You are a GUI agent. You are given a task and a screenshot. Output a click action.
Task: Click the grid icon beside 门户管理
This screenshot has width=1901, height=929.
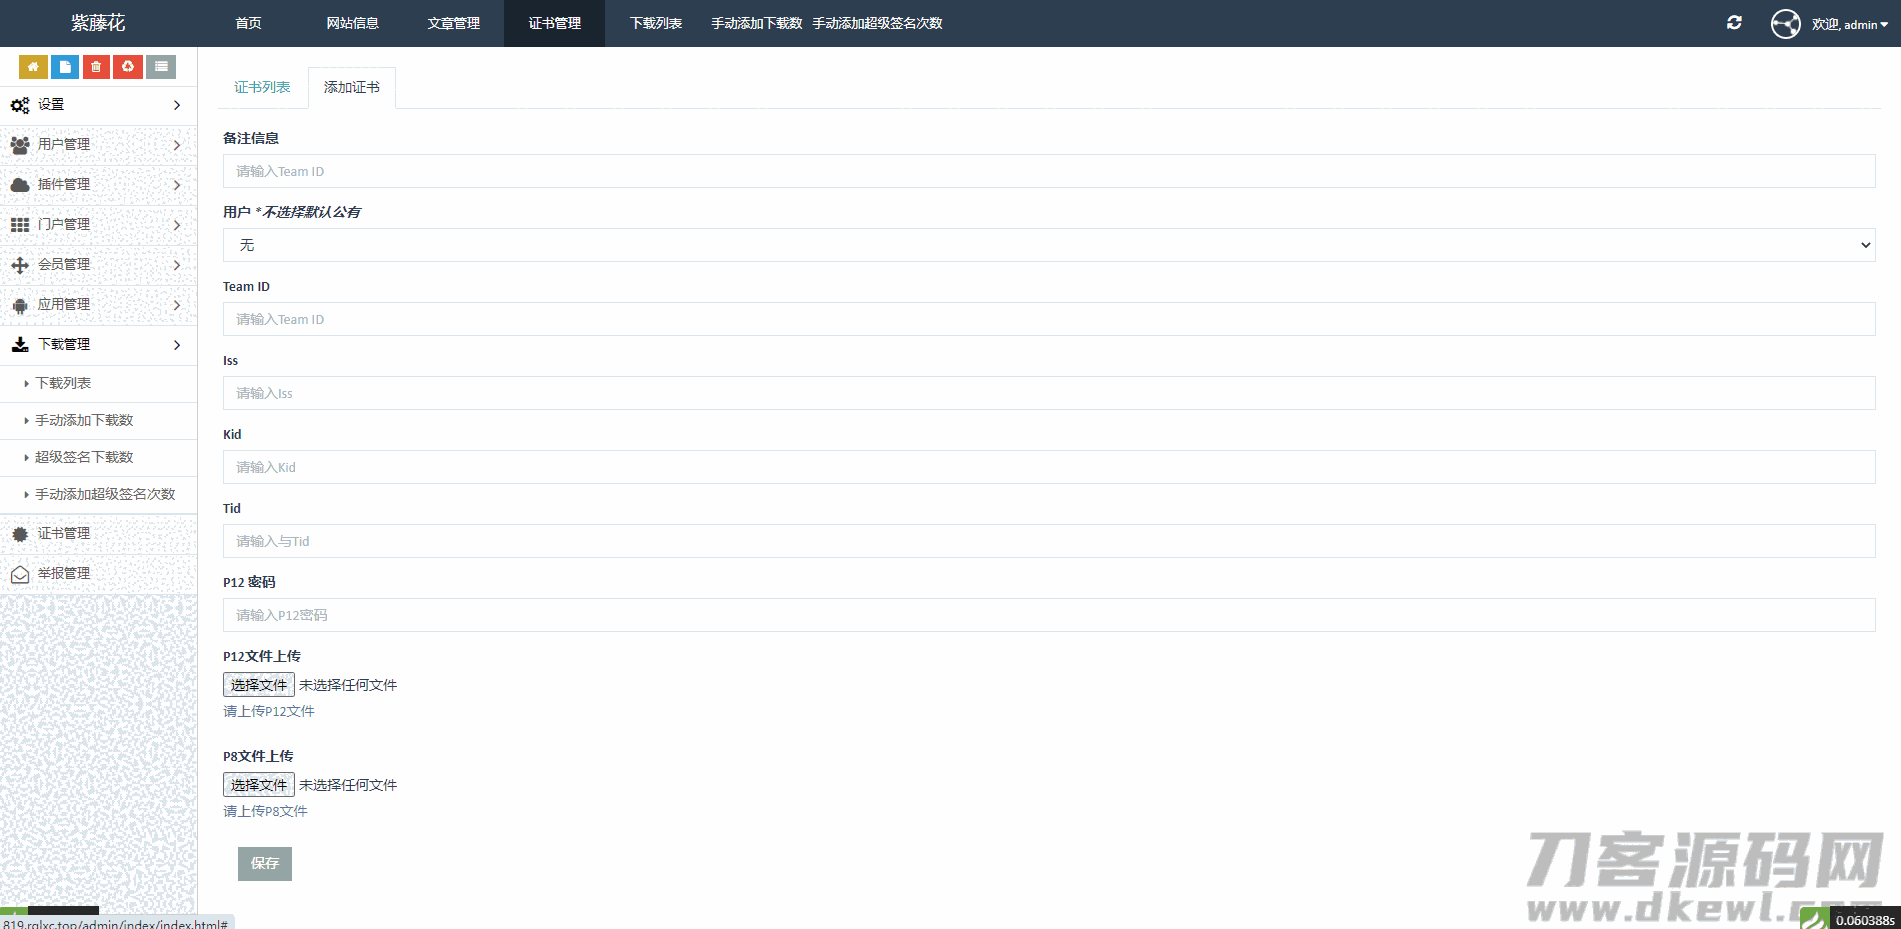(20, 225)
